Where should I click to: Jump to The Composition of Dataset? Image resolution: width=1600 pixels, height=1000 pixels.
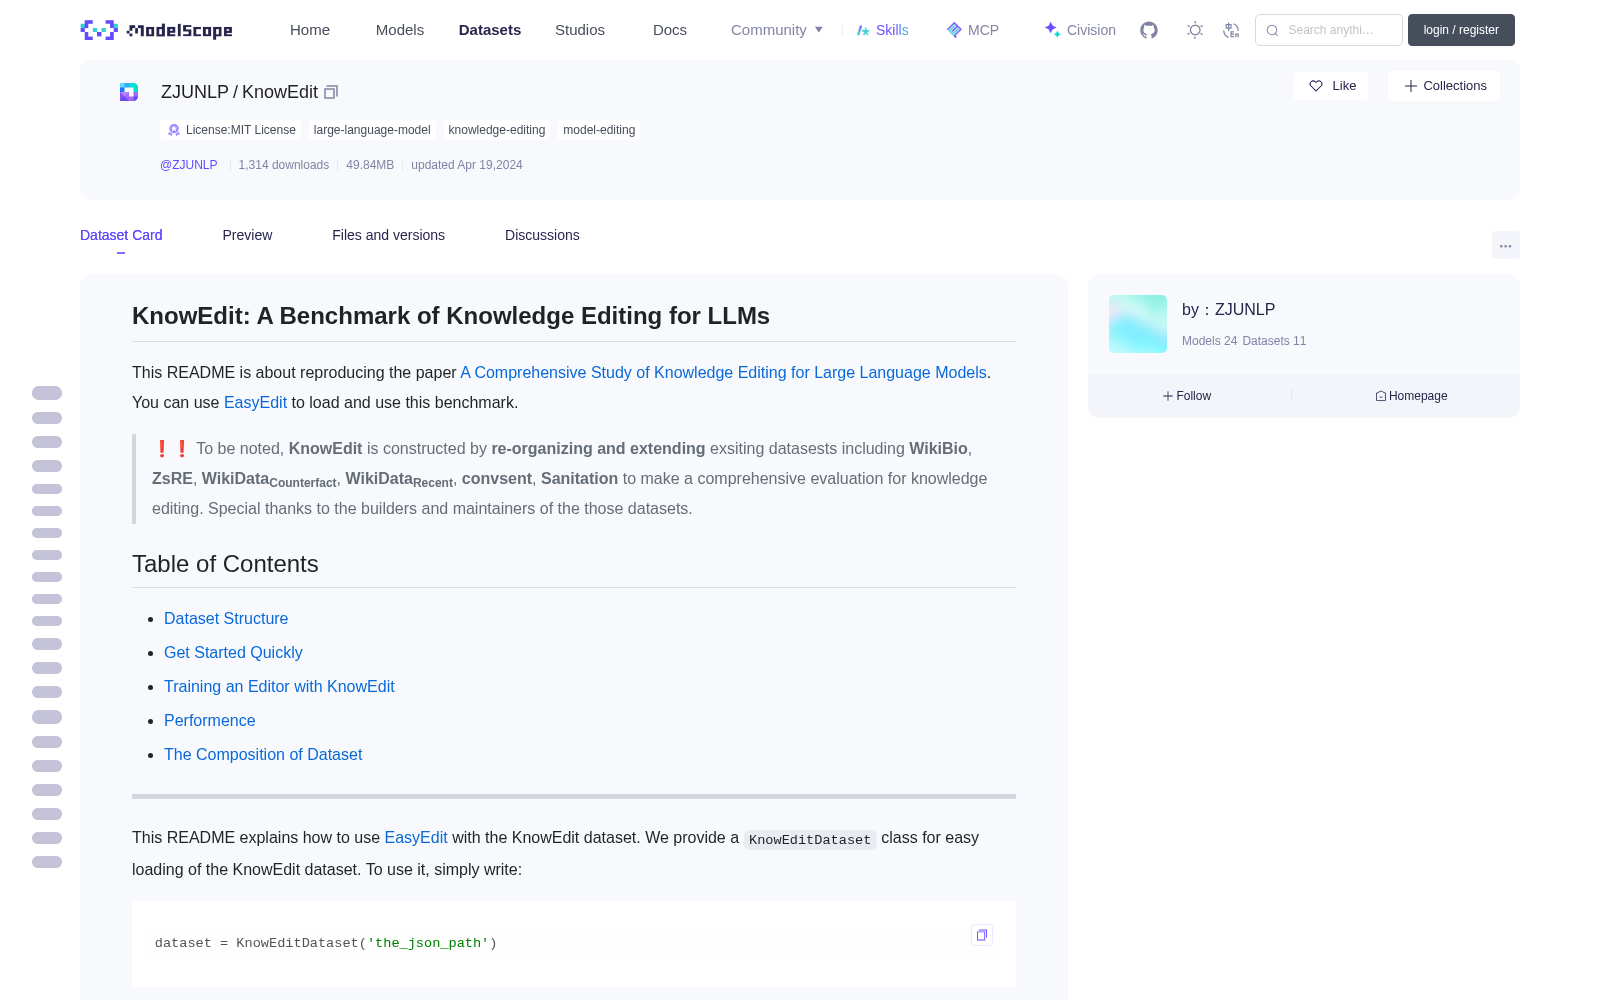[x=263, y=754]
